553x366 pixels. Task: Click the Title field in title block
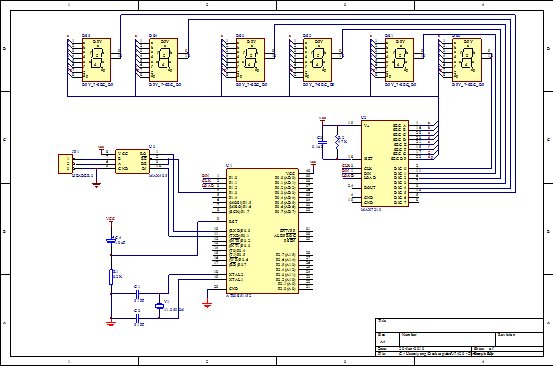click(x=459, y=325)
